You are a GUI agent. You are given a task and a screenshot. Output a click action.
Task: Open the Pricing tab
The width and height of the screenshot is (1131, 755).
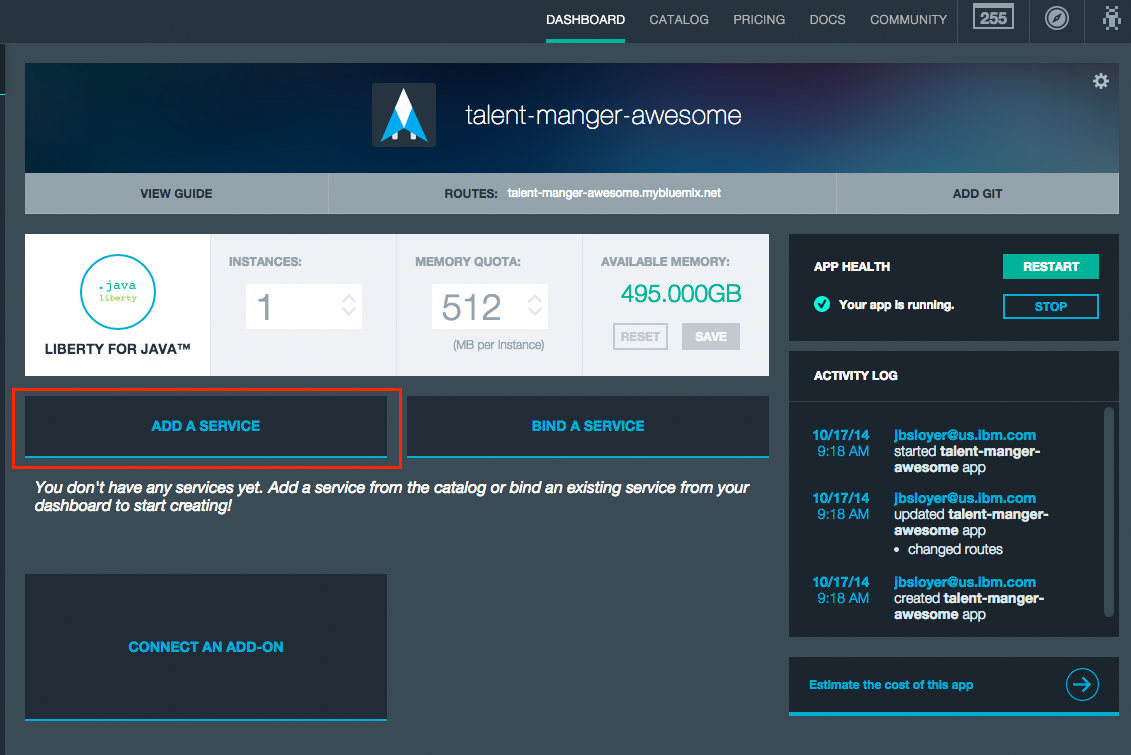pos(759,20)
